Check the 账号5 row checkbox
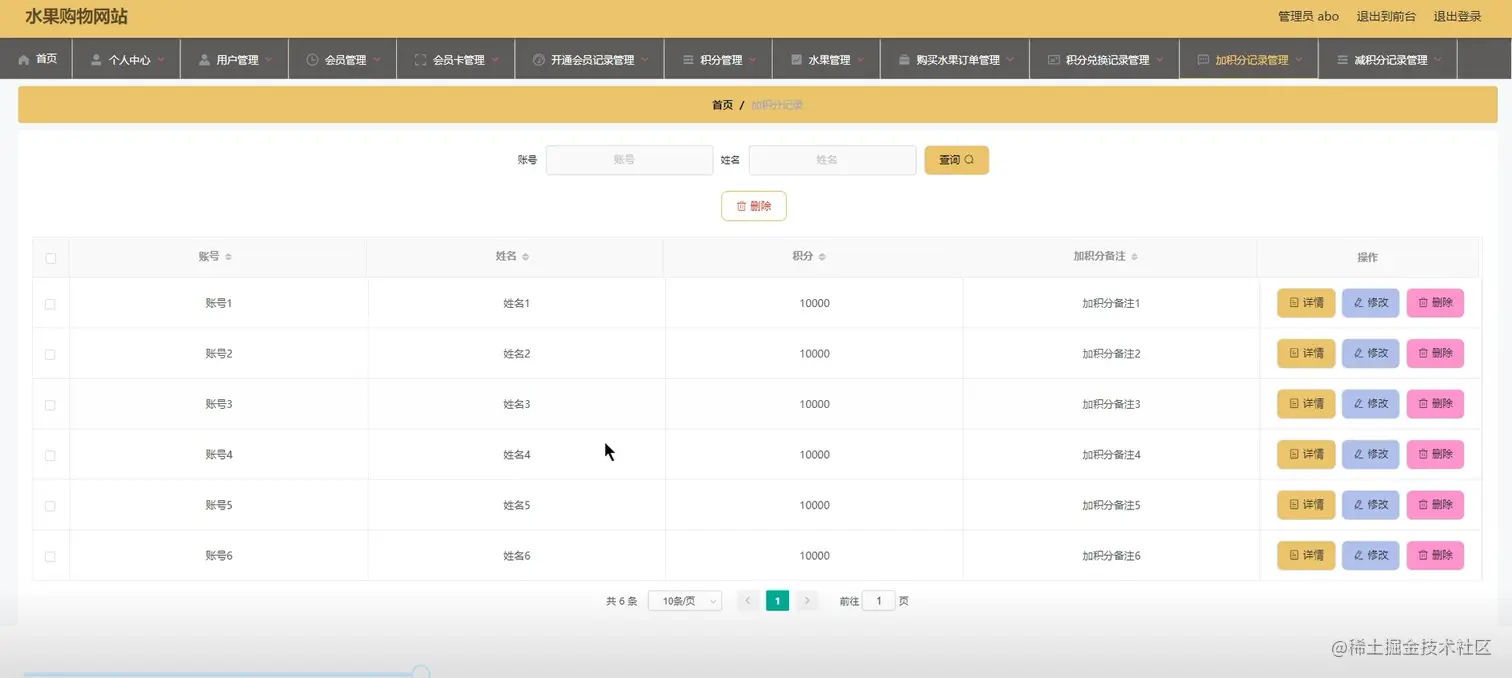This screenshot has width=1512, height=678. pos(50,506)
